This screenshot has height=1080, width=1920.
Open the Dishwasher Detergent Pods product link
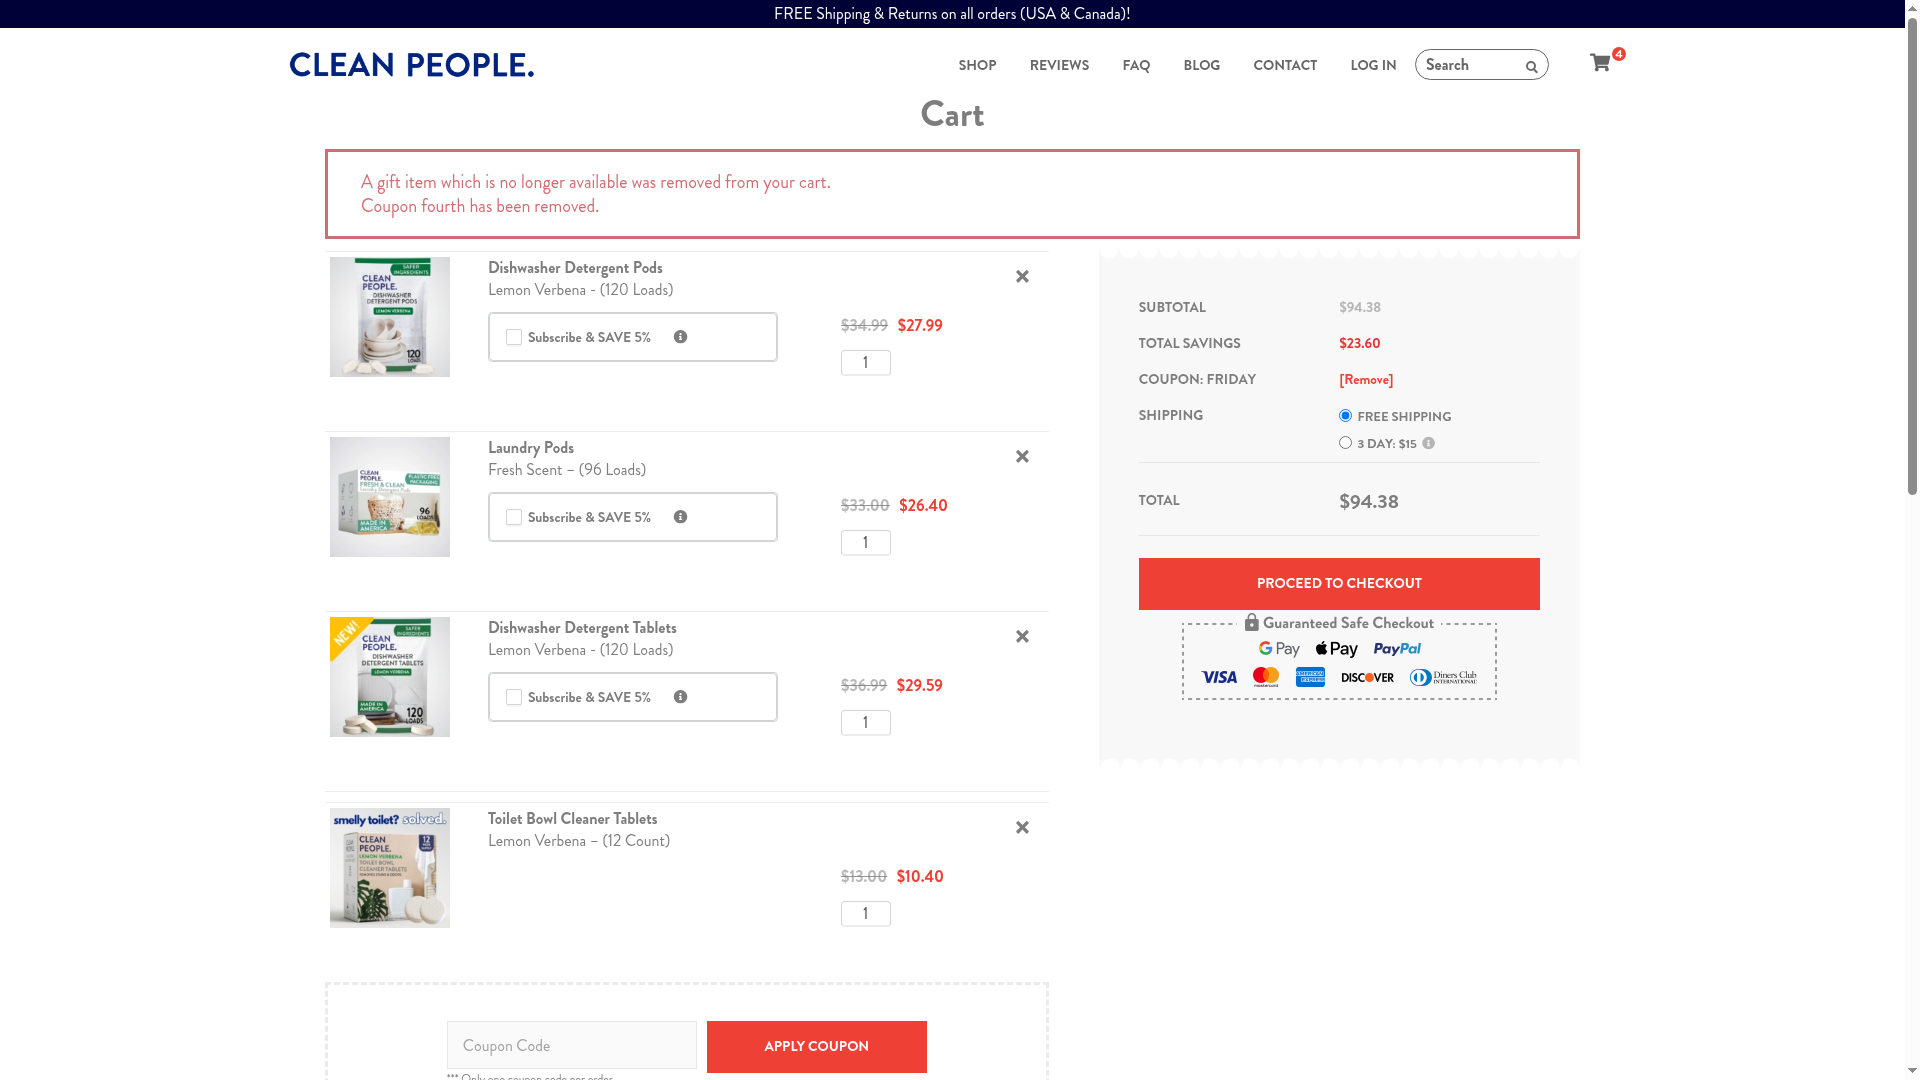click(x=575, y=267)
